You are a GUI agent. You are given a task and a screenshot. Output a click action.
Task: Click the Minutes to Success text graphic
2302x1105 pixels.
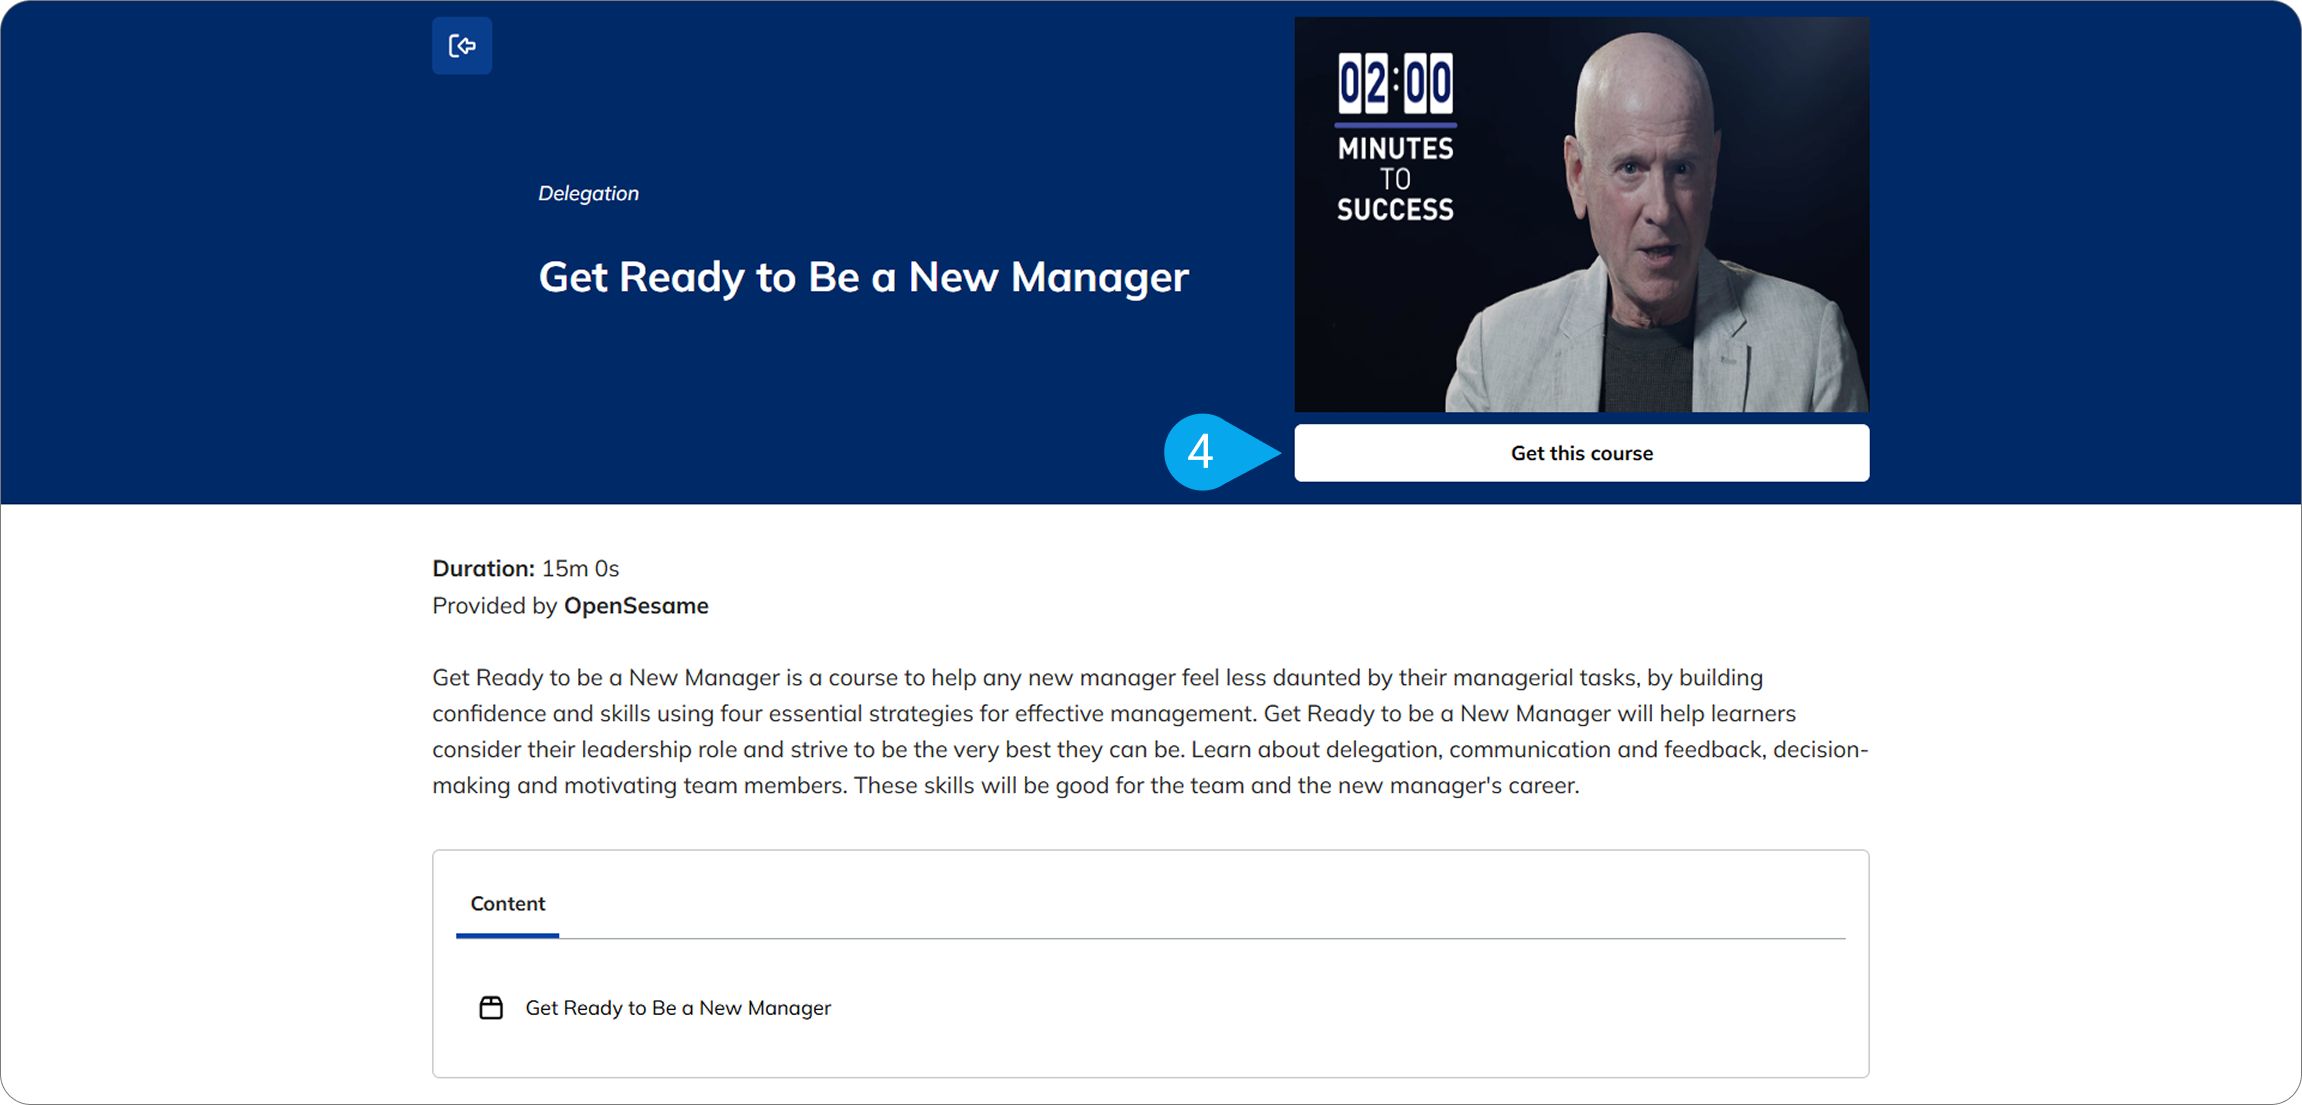[1395, 179]
